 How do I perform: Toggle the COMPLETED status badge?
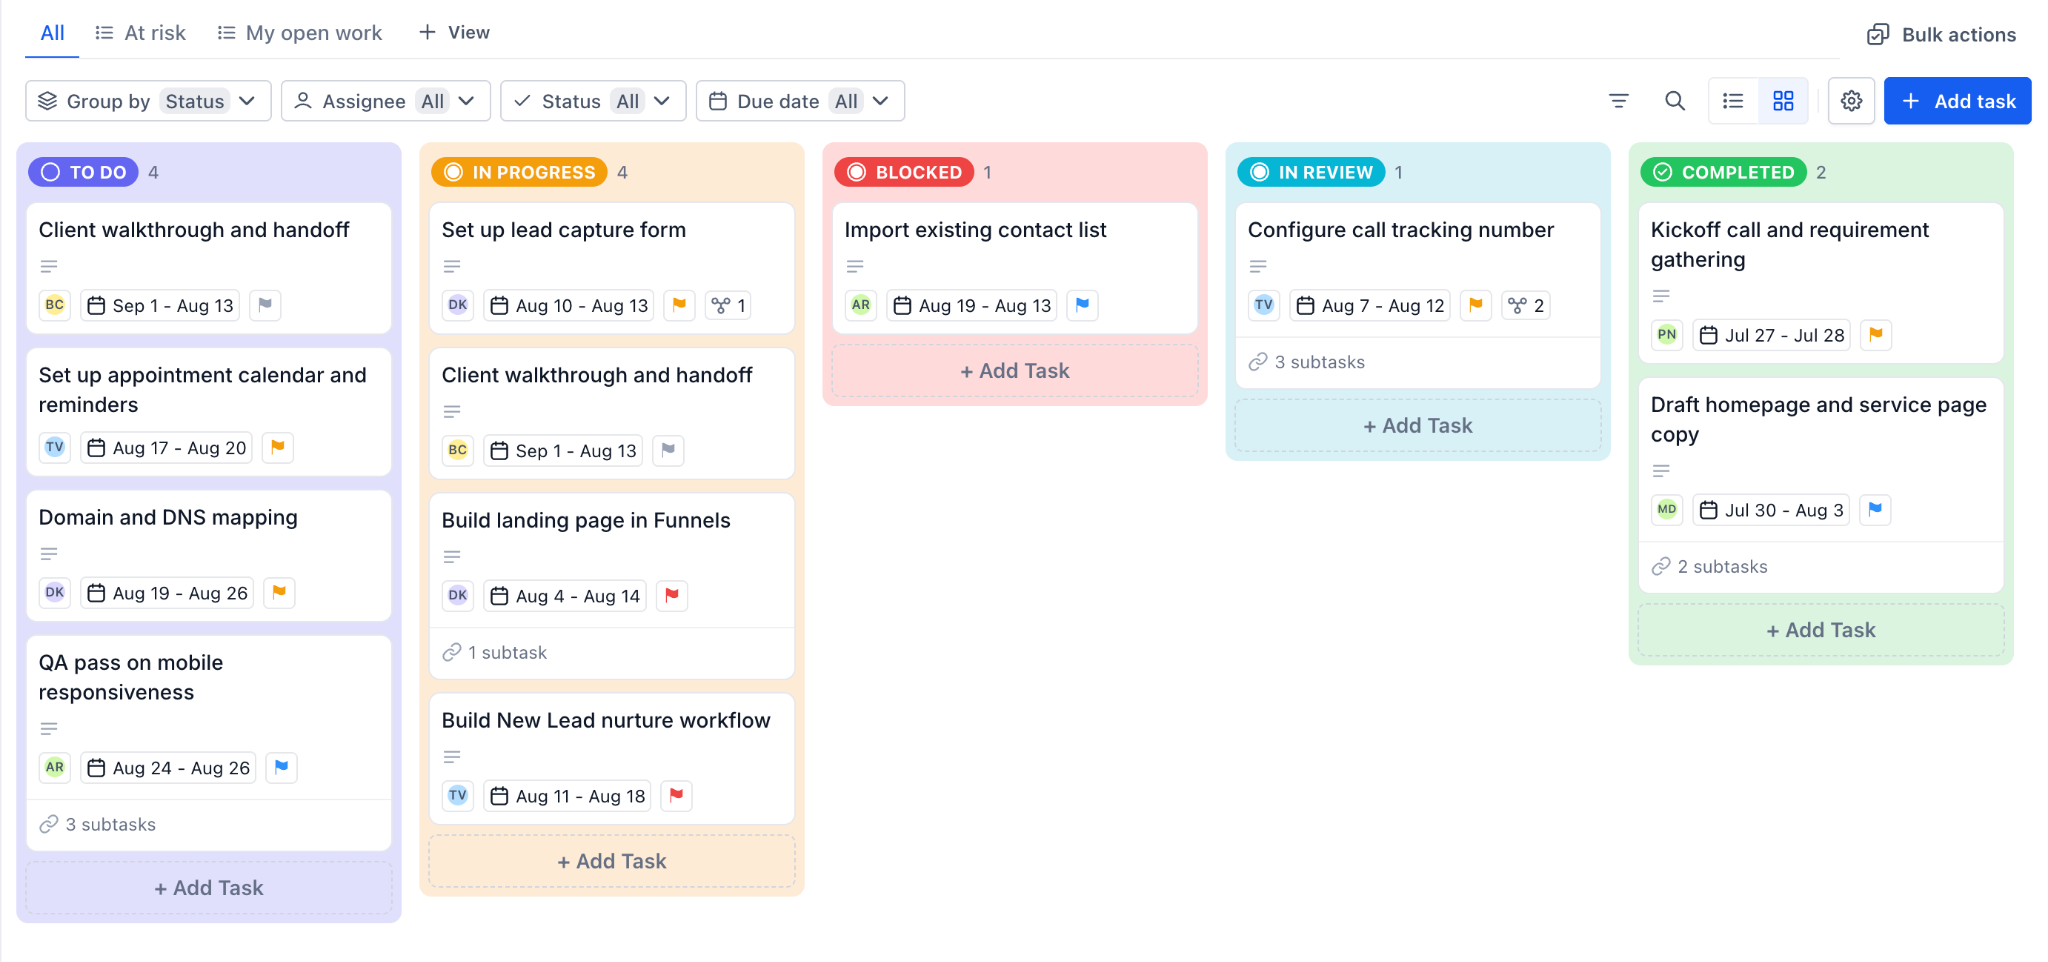coord(1724,172)
